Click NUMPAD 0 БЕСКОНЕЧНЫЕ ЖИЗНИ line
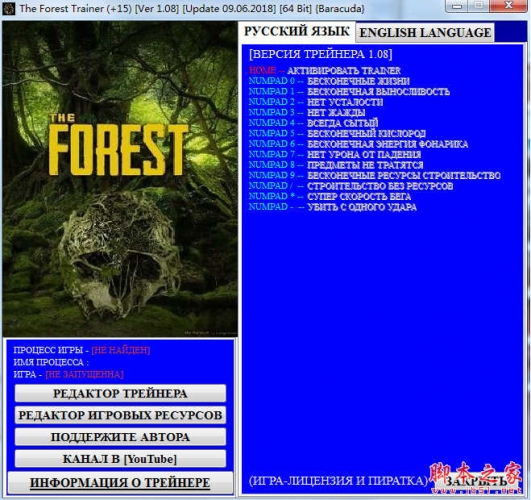Image resolution: width=531 pixels, height=500 pixels. point(329,81)
